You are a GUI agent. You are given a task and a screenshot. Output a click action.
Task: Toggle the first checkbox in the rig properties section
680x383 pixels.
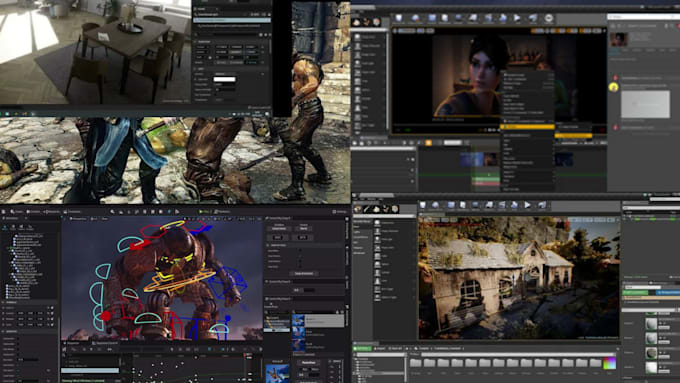(x=300, y=251)
